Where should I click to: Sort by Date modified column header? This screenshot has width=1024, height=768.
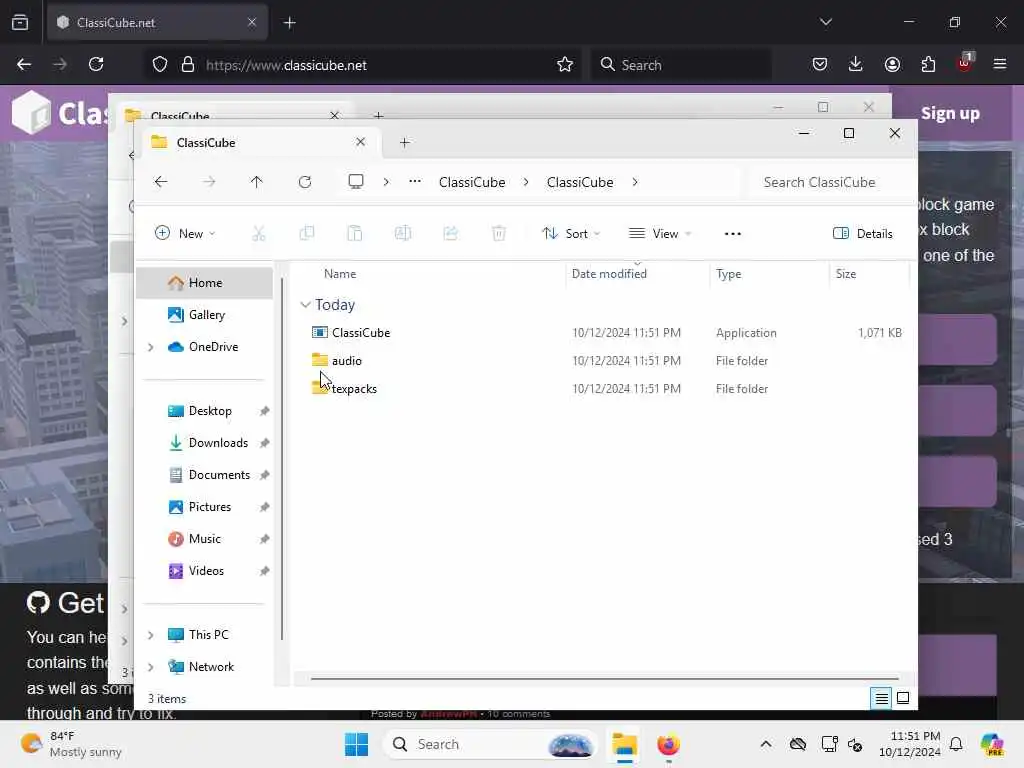click(x=609, y=274)
